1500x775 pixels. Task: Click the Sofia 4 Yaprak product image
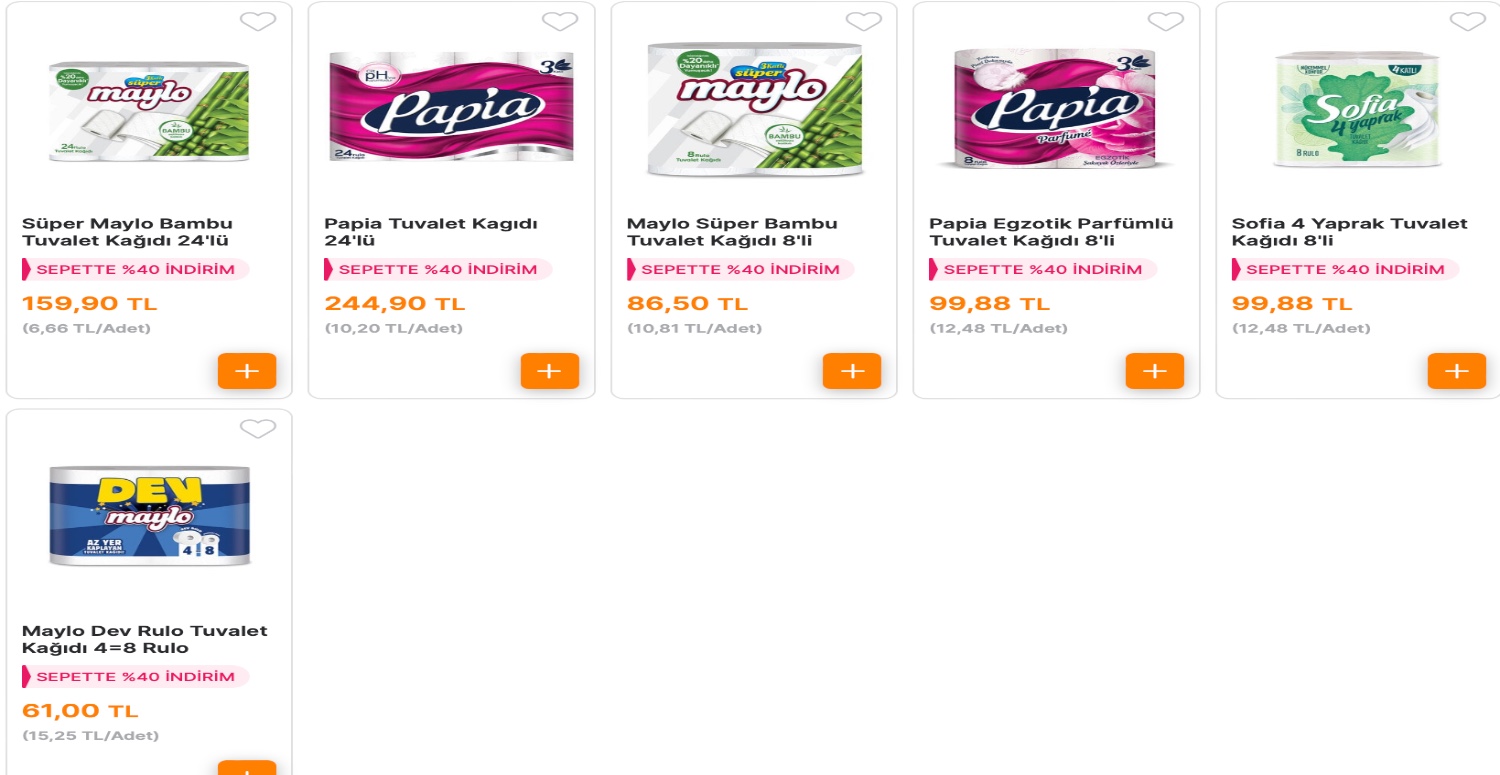1358,109
